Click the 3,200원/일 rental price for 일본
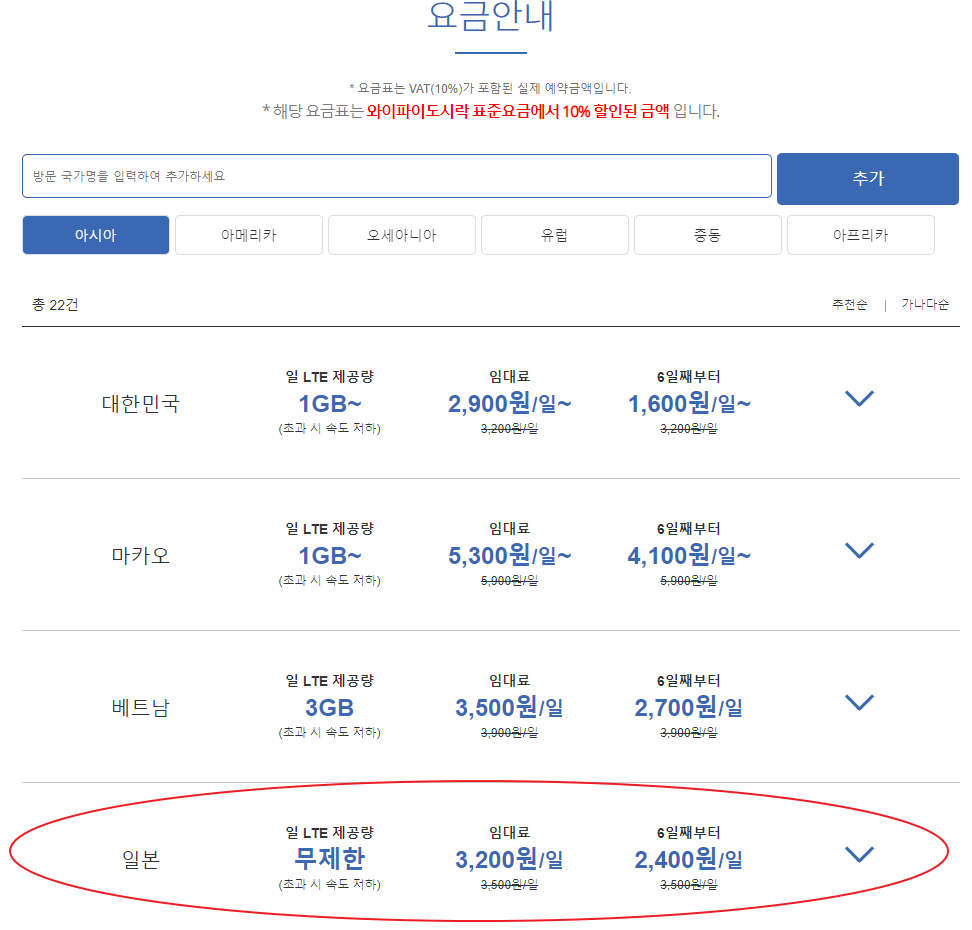This screenshot has width=972, height=930. (x=510, y=859)
